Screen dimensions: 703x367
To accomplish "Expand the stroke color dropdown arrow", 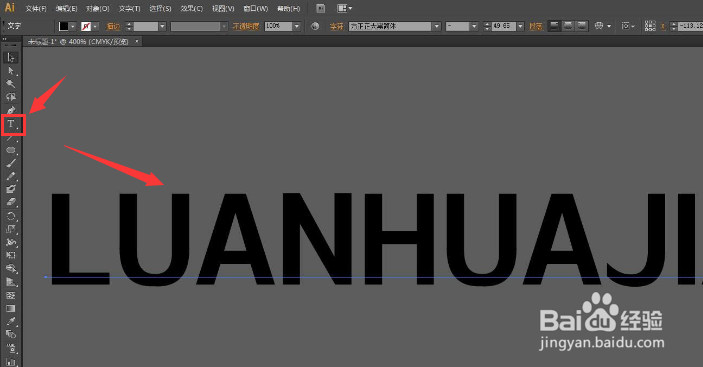I will (95, 26).
